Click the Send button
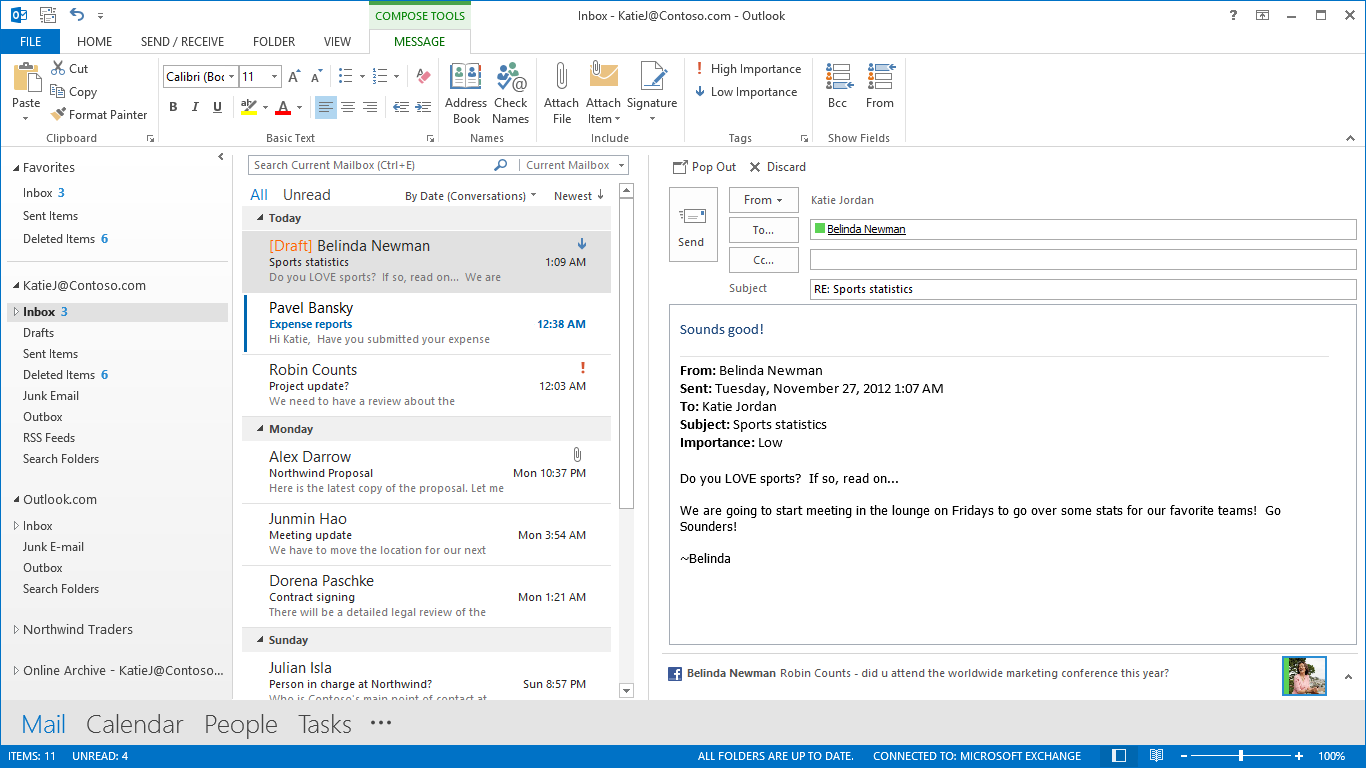 (x=692, y=225)
